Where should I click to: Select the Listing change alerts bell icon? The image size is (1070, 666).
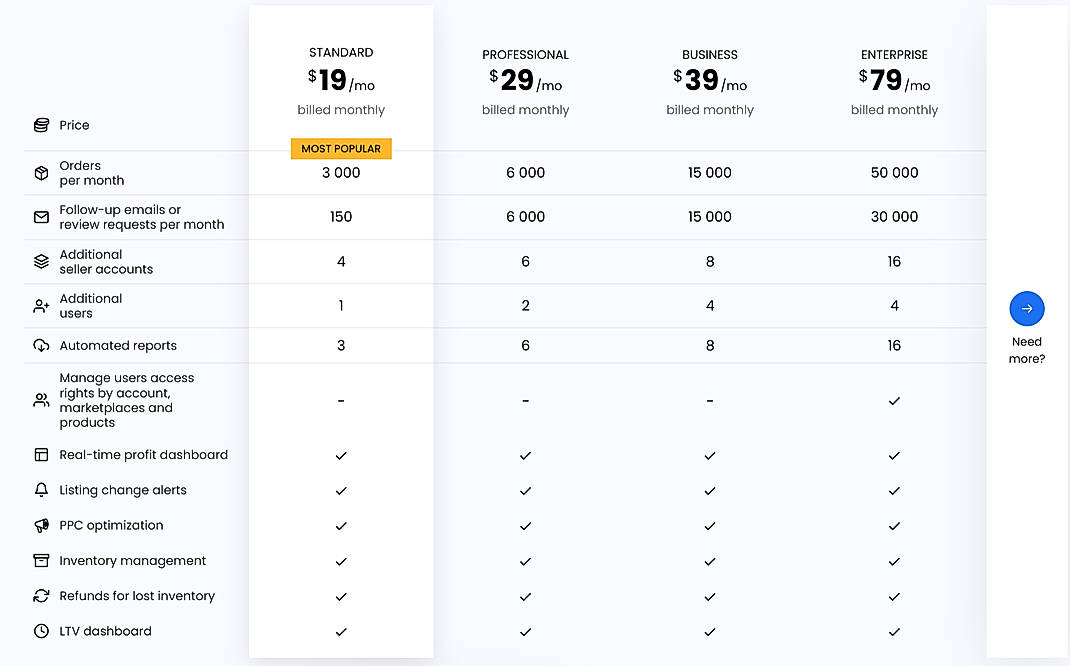click(x=40, y=490)
